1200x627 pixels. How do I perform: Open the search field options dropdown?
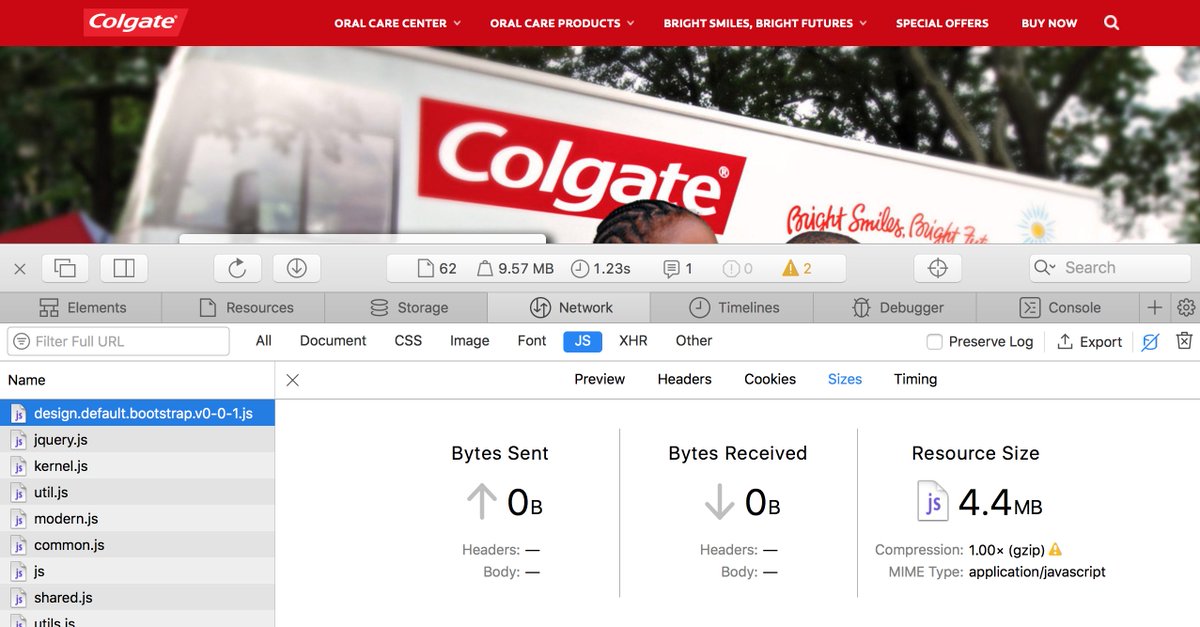pos(1044,268)
